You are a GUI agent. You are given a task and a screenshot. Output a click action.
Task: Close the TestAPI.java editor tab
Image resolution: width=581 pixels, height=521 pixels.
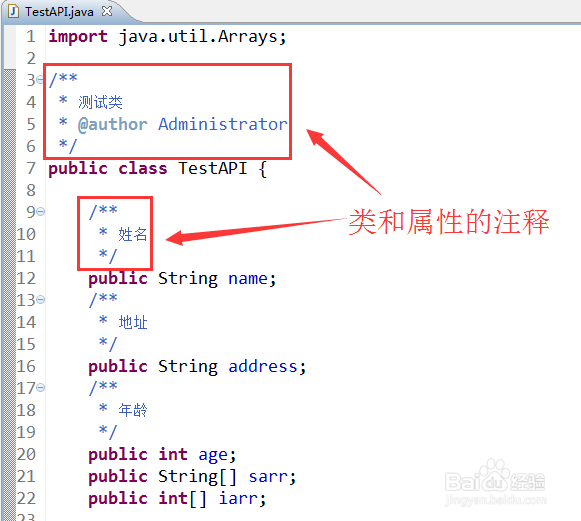tap(107, 11)
